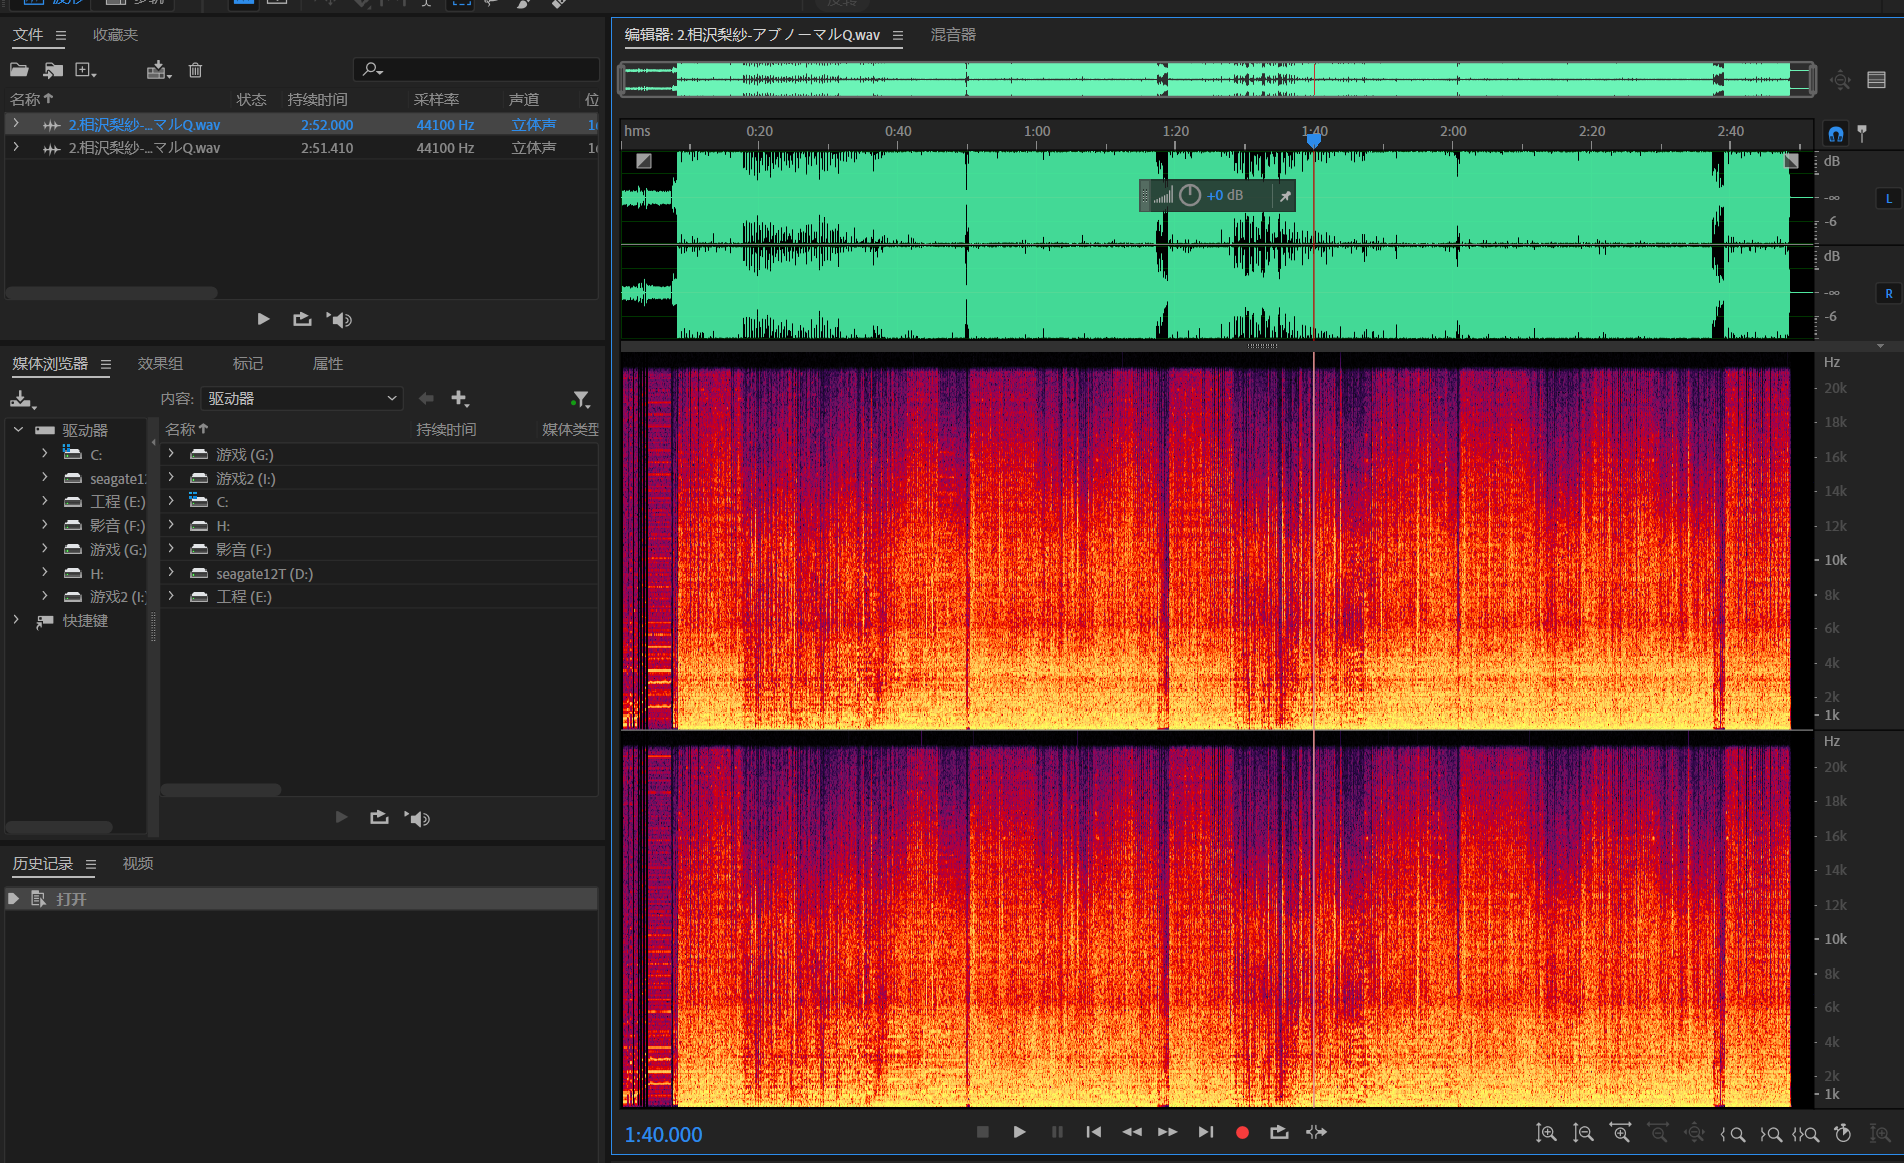Screen dimensions: 1904x1163
Task: Sort files by 名称 column in Files panel
Action: pos(31,100)
